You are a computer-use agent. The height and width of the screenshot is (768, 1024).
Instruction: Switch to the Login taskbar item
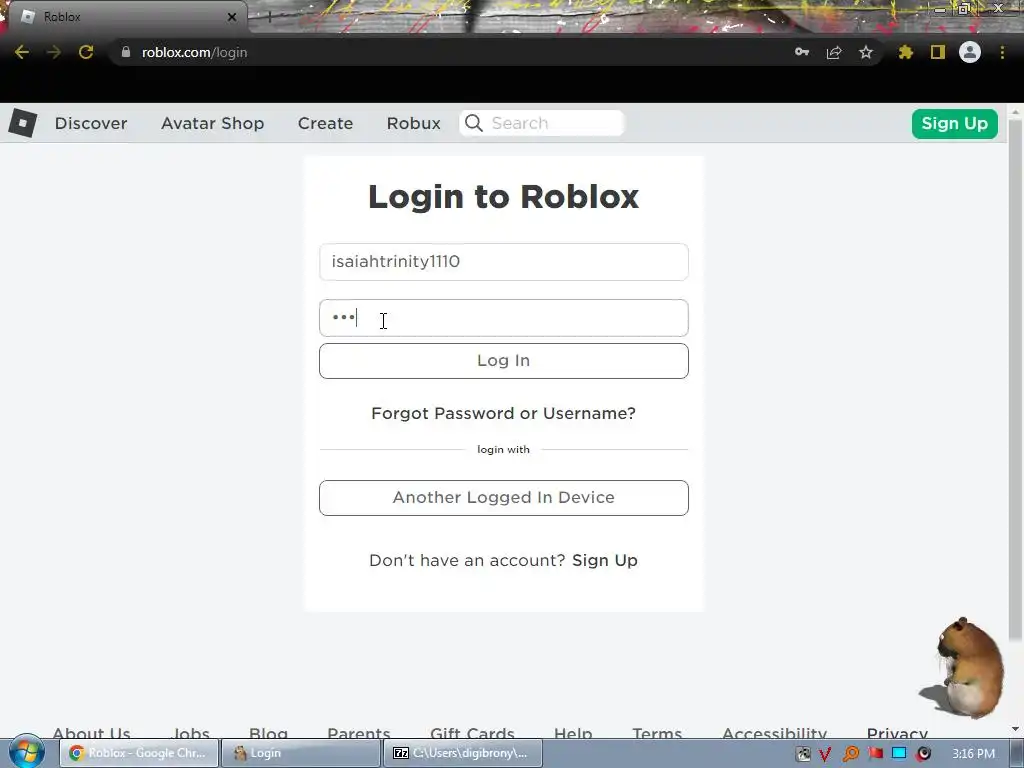click(x=301, y=753)
